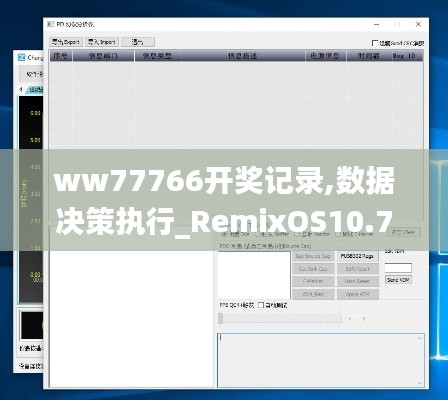448x400 pixels.
Task: Select the Sink mode radio button
Action: (224, 234)
